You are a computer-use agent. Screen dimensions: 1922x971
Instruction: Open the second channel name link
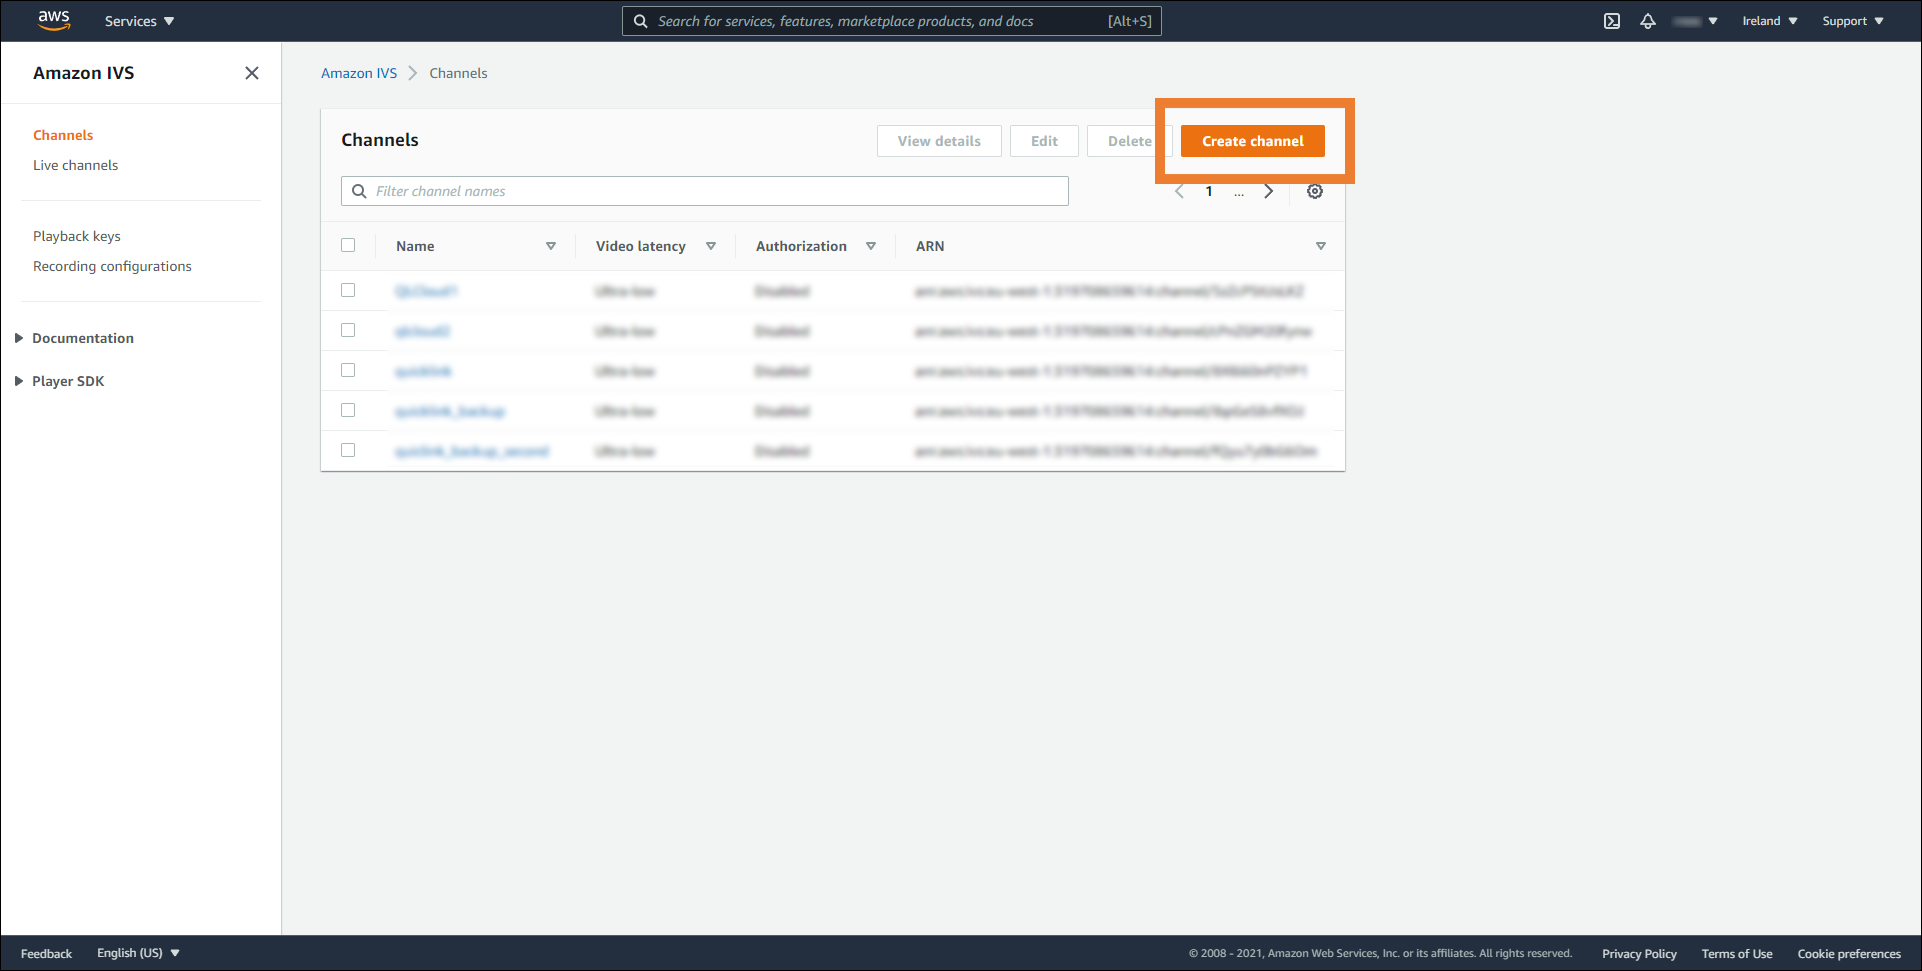422,331
